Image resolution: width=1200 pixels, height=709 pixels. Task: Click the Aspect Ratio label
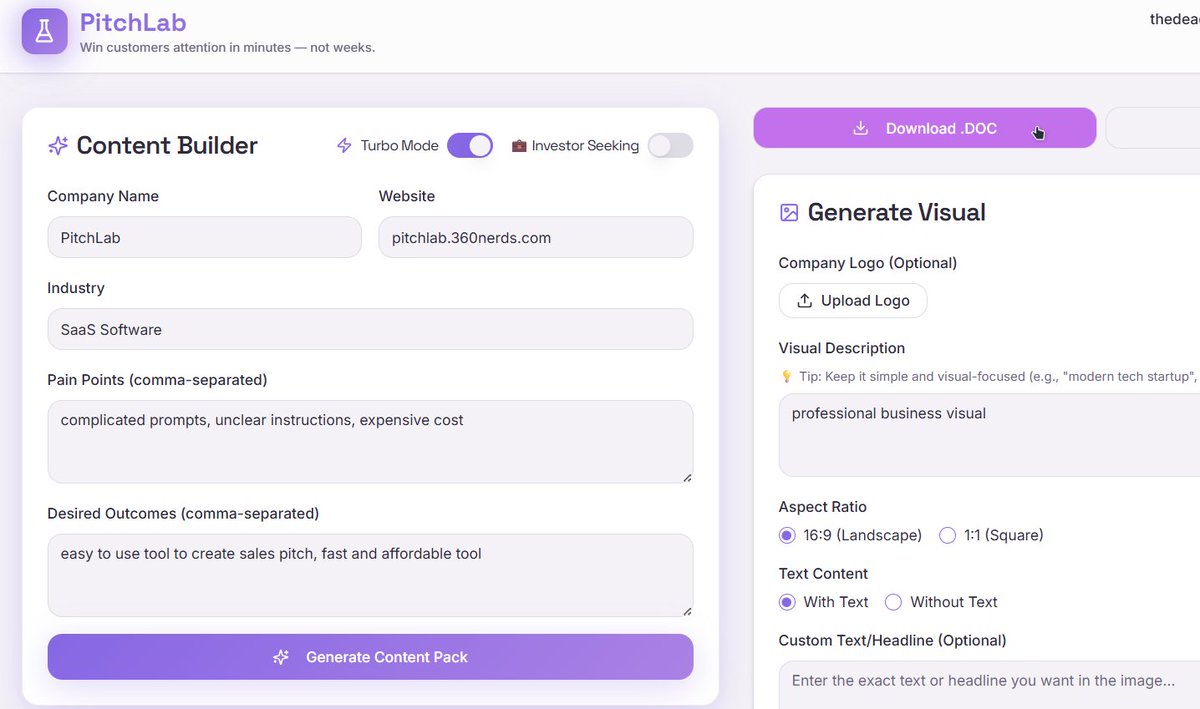823,507
